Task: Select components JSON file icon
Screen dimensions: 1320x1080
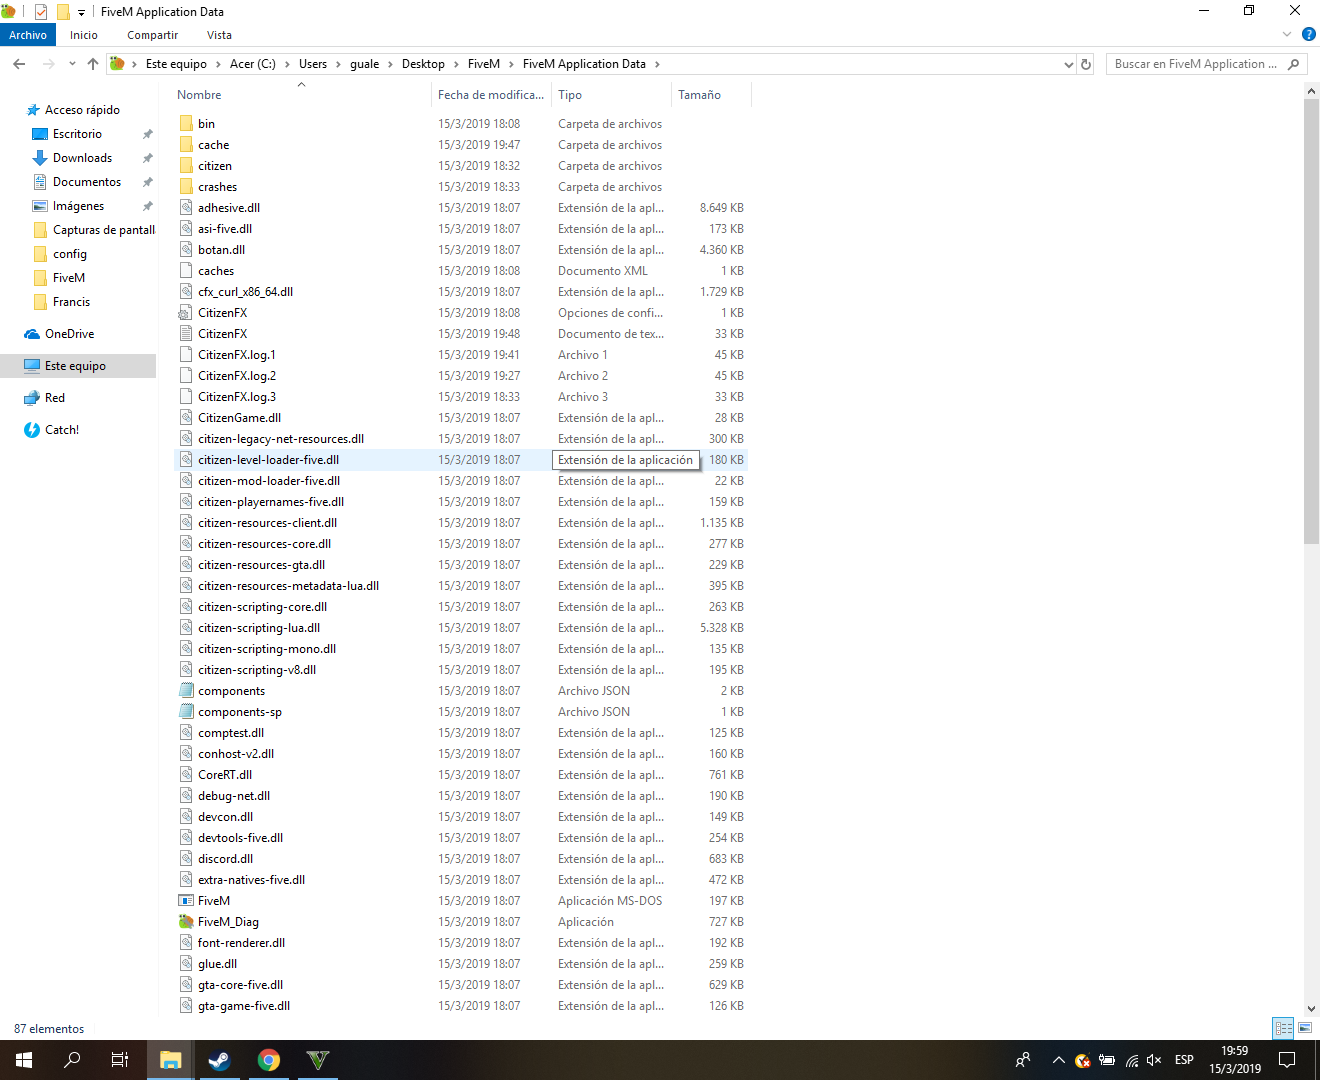Action: point(186,691)
